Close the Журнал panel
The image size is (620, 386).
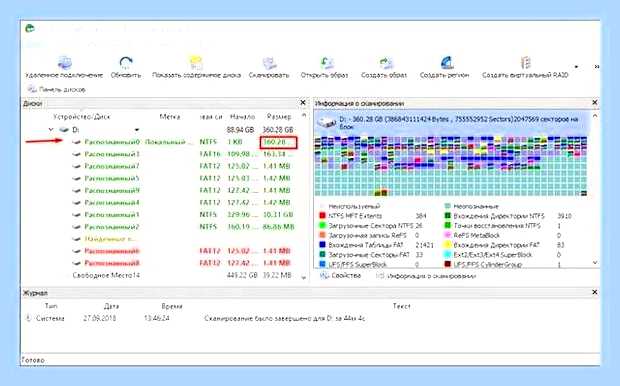(x=595, y=292)
